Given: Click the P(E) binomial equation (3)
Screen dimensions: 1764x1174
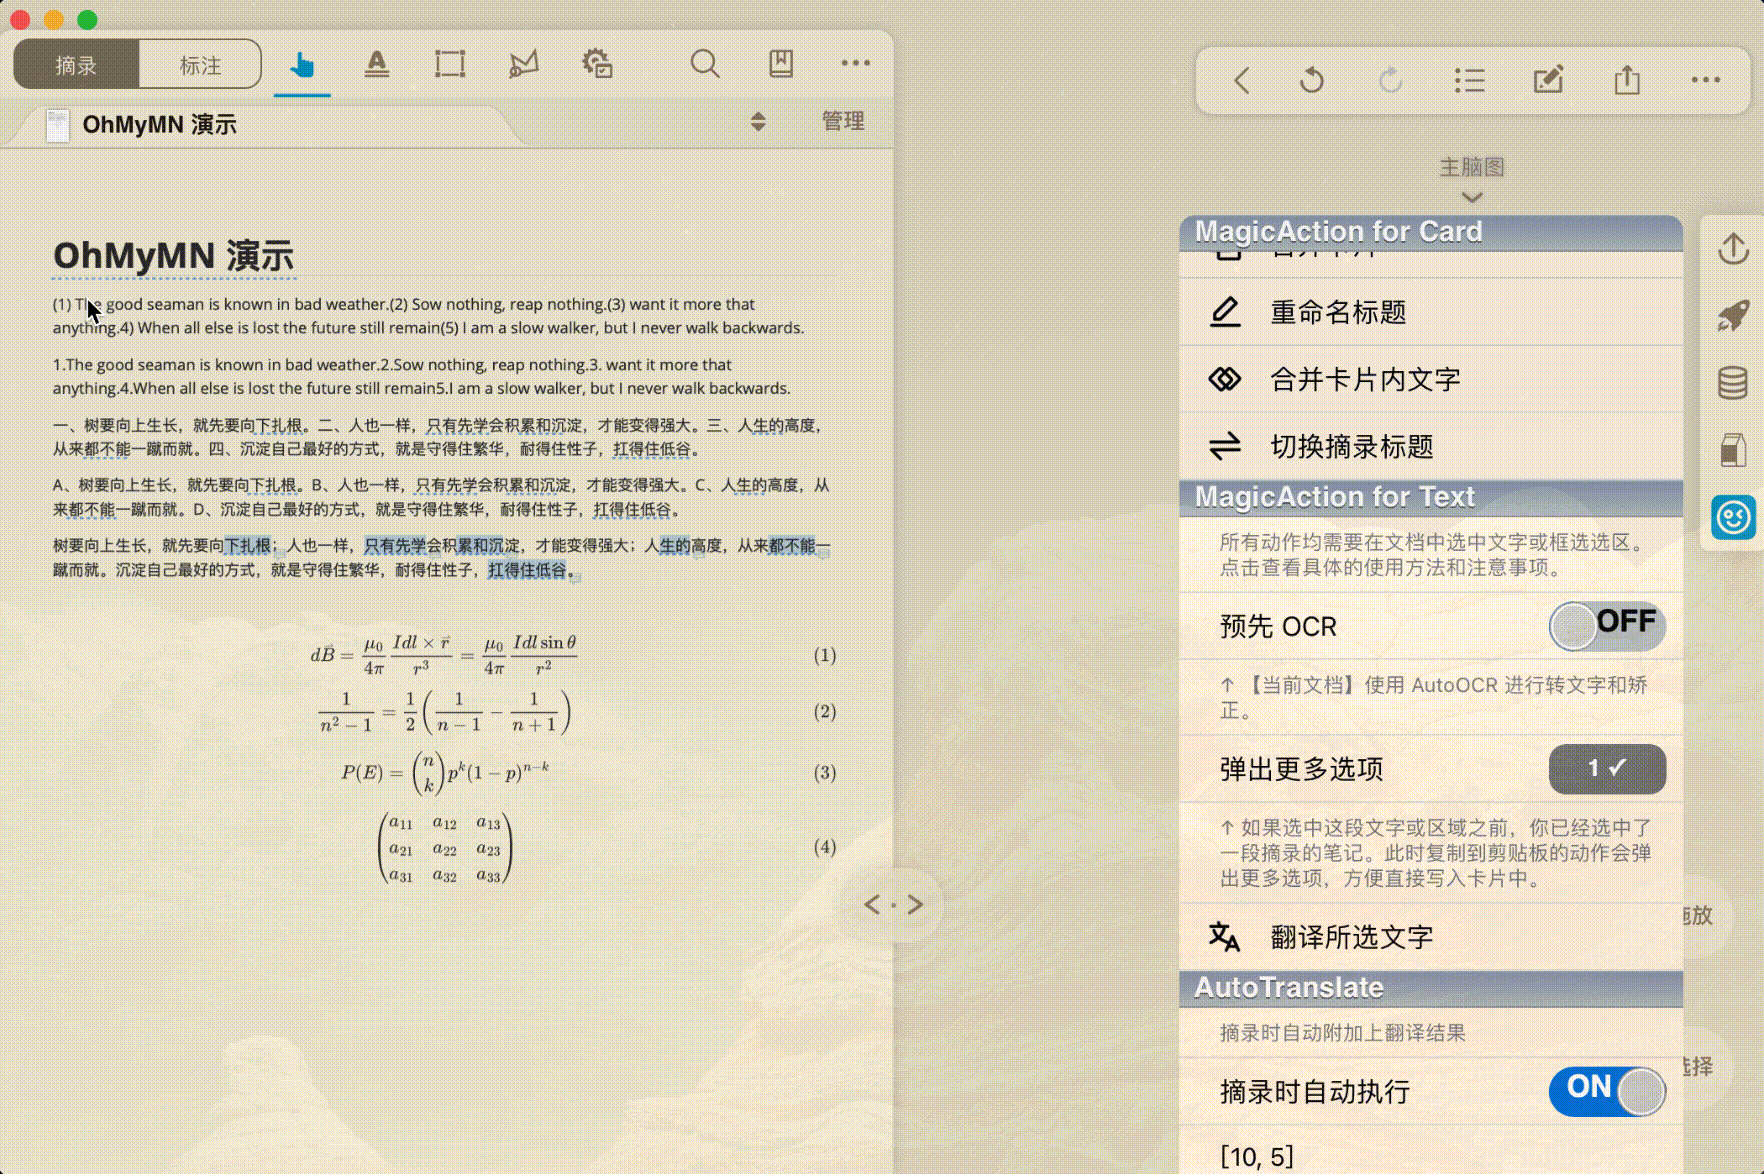Looking at the screenshot, I should point(445,772).
